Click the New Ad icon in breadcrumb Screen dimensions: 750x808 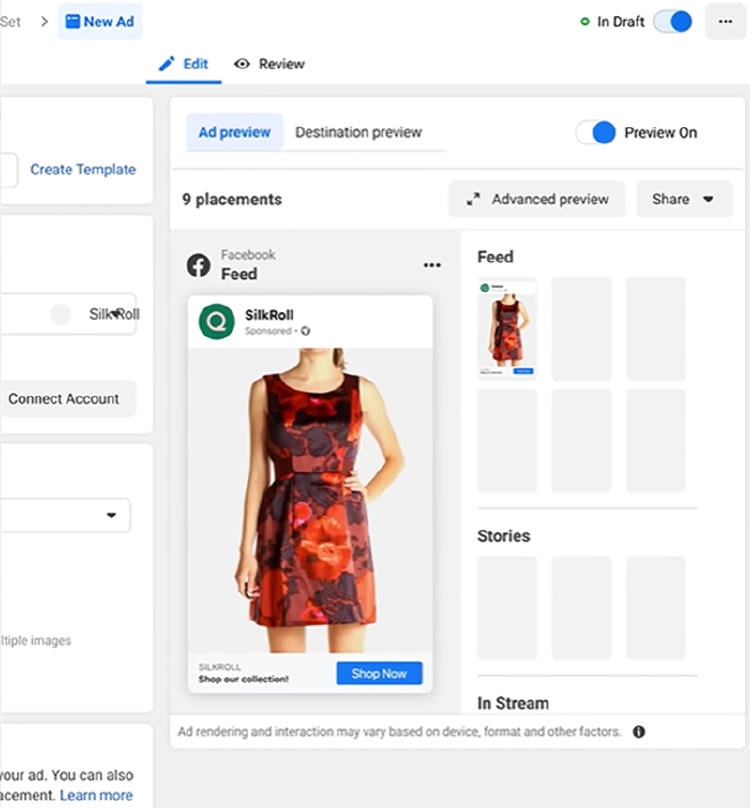(72, 21)
